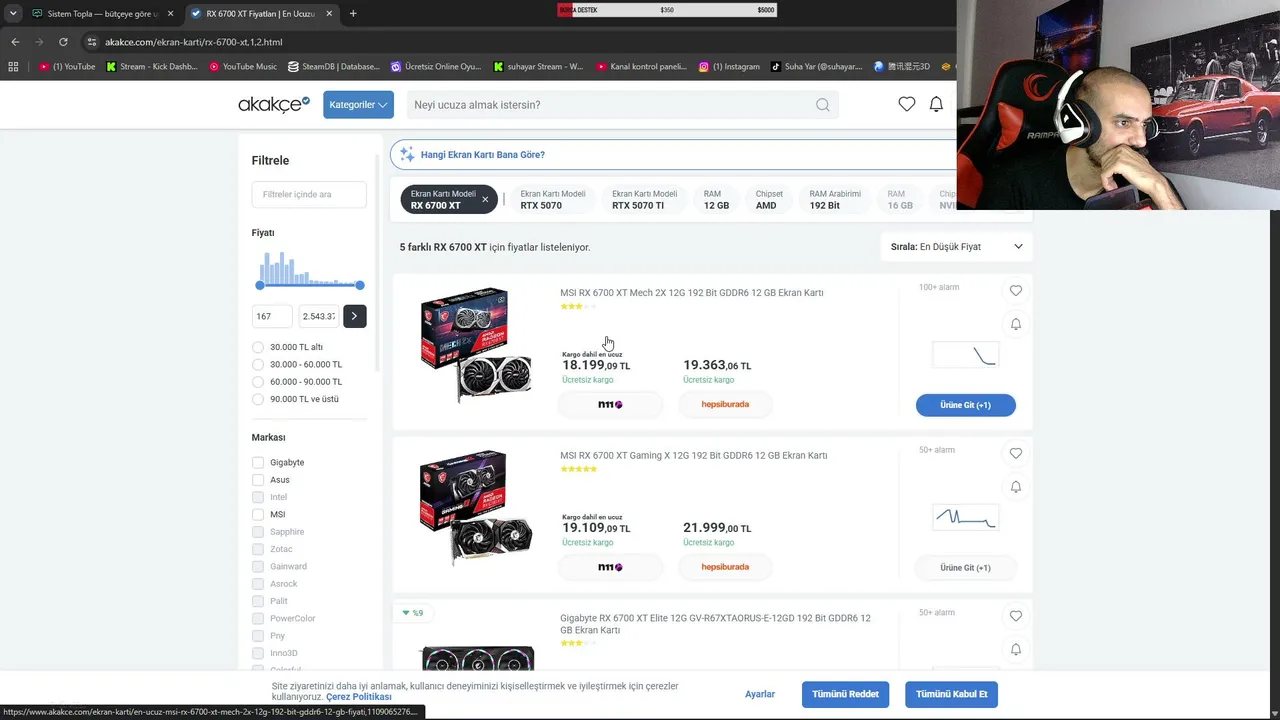Open the Sırala sort dropdown

pos(957,247)
